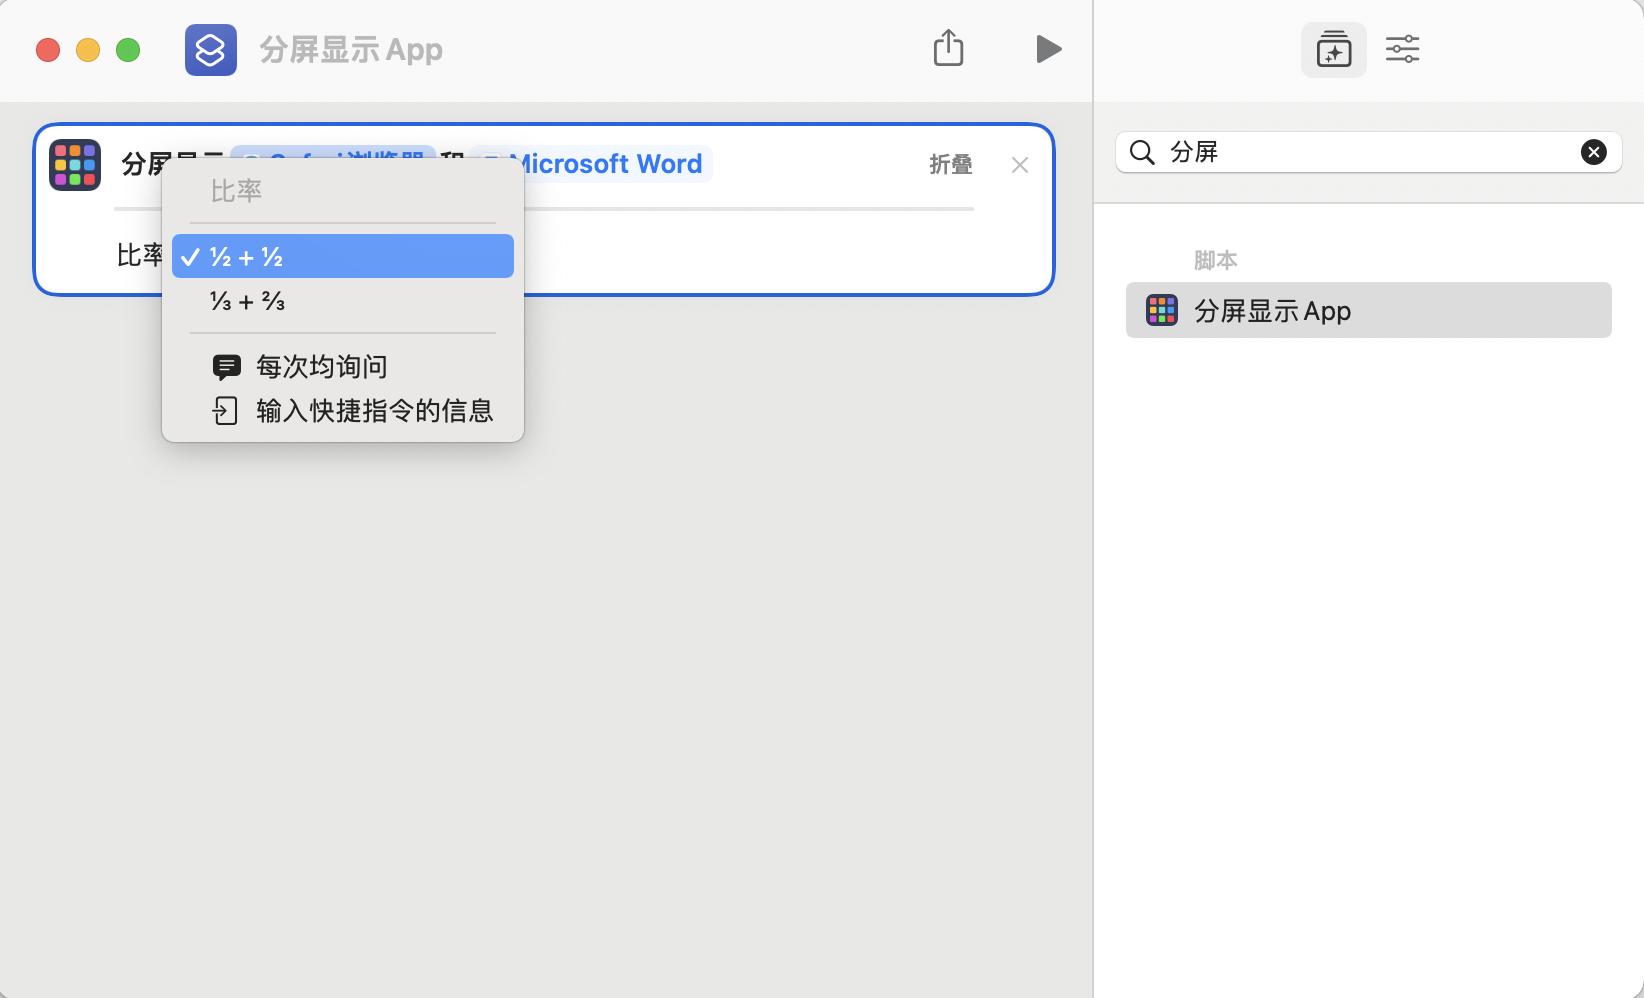Open the Safari浏览器 app token picker

[337, 161]
